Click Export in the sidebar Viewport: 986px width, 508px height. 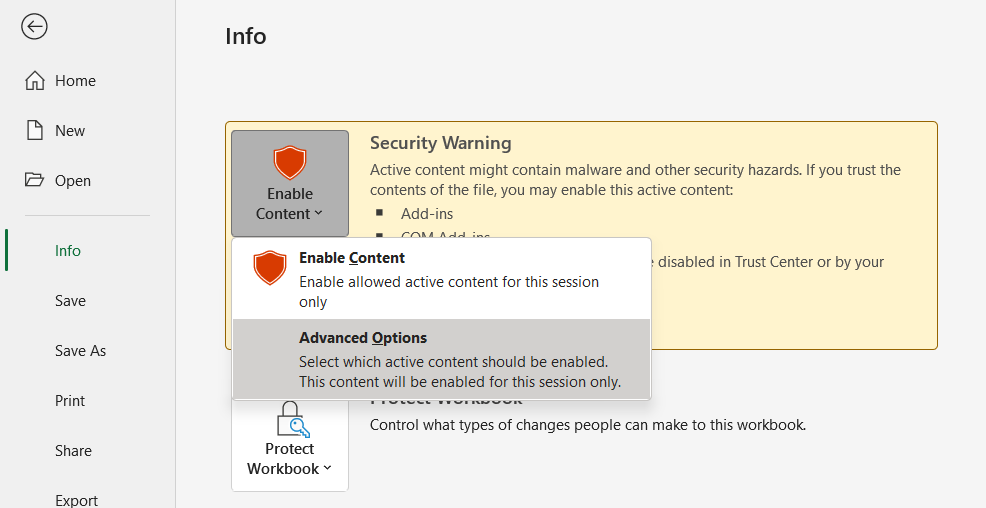click(76, 500)
